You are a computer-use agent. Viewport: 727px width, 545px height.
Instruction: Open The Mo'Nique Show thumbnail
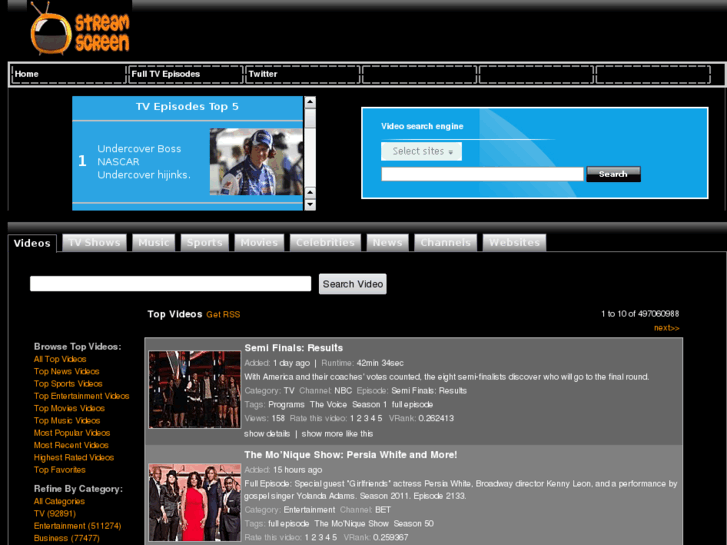point(195,502)
